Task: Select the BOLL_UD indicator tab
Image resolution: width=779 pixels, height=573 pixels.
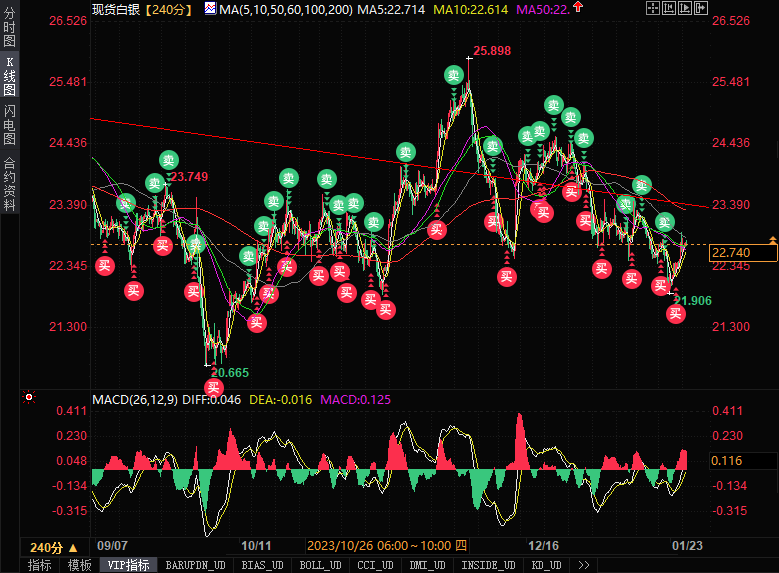Action: point(320,565)
